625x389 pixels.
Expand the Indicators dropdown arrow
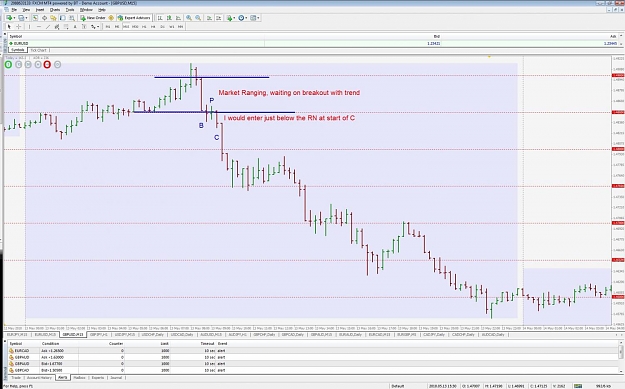[x=234, y=18]
